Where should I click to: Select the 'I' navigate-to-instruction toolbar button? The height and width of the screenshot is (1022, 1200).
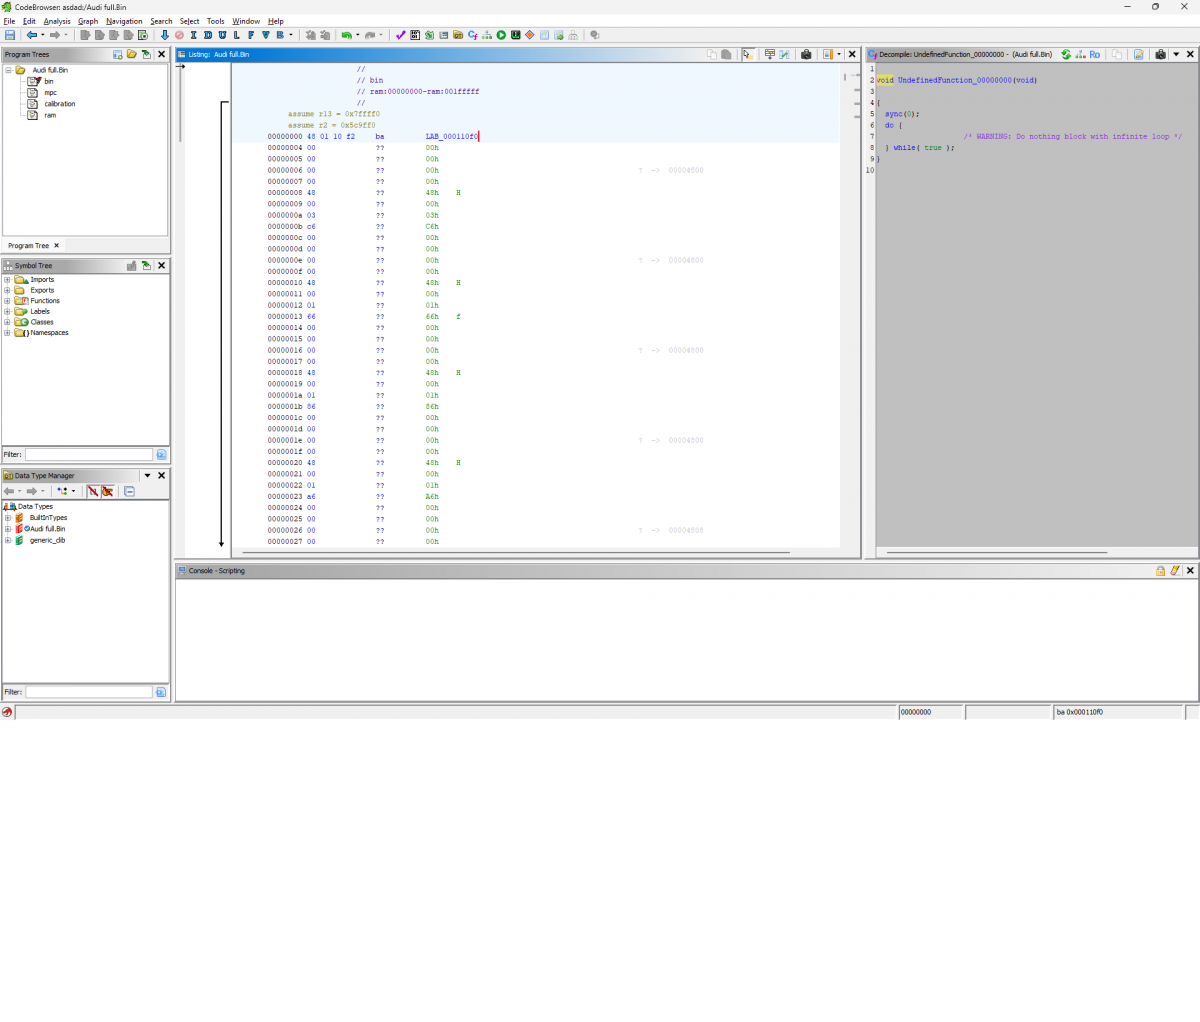coord(193,35)
